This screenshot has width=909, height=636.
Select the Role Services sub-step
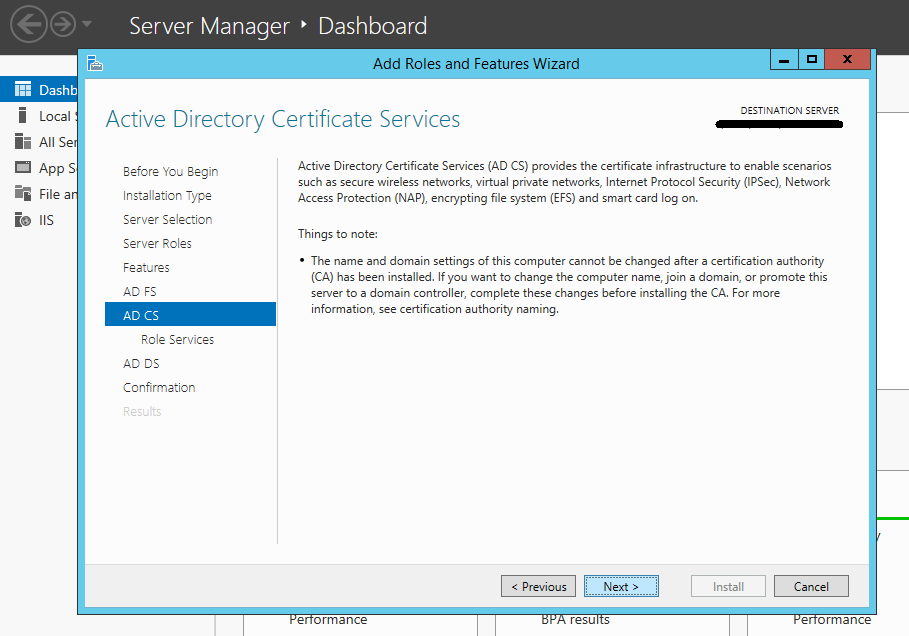[x=177, y=339]
